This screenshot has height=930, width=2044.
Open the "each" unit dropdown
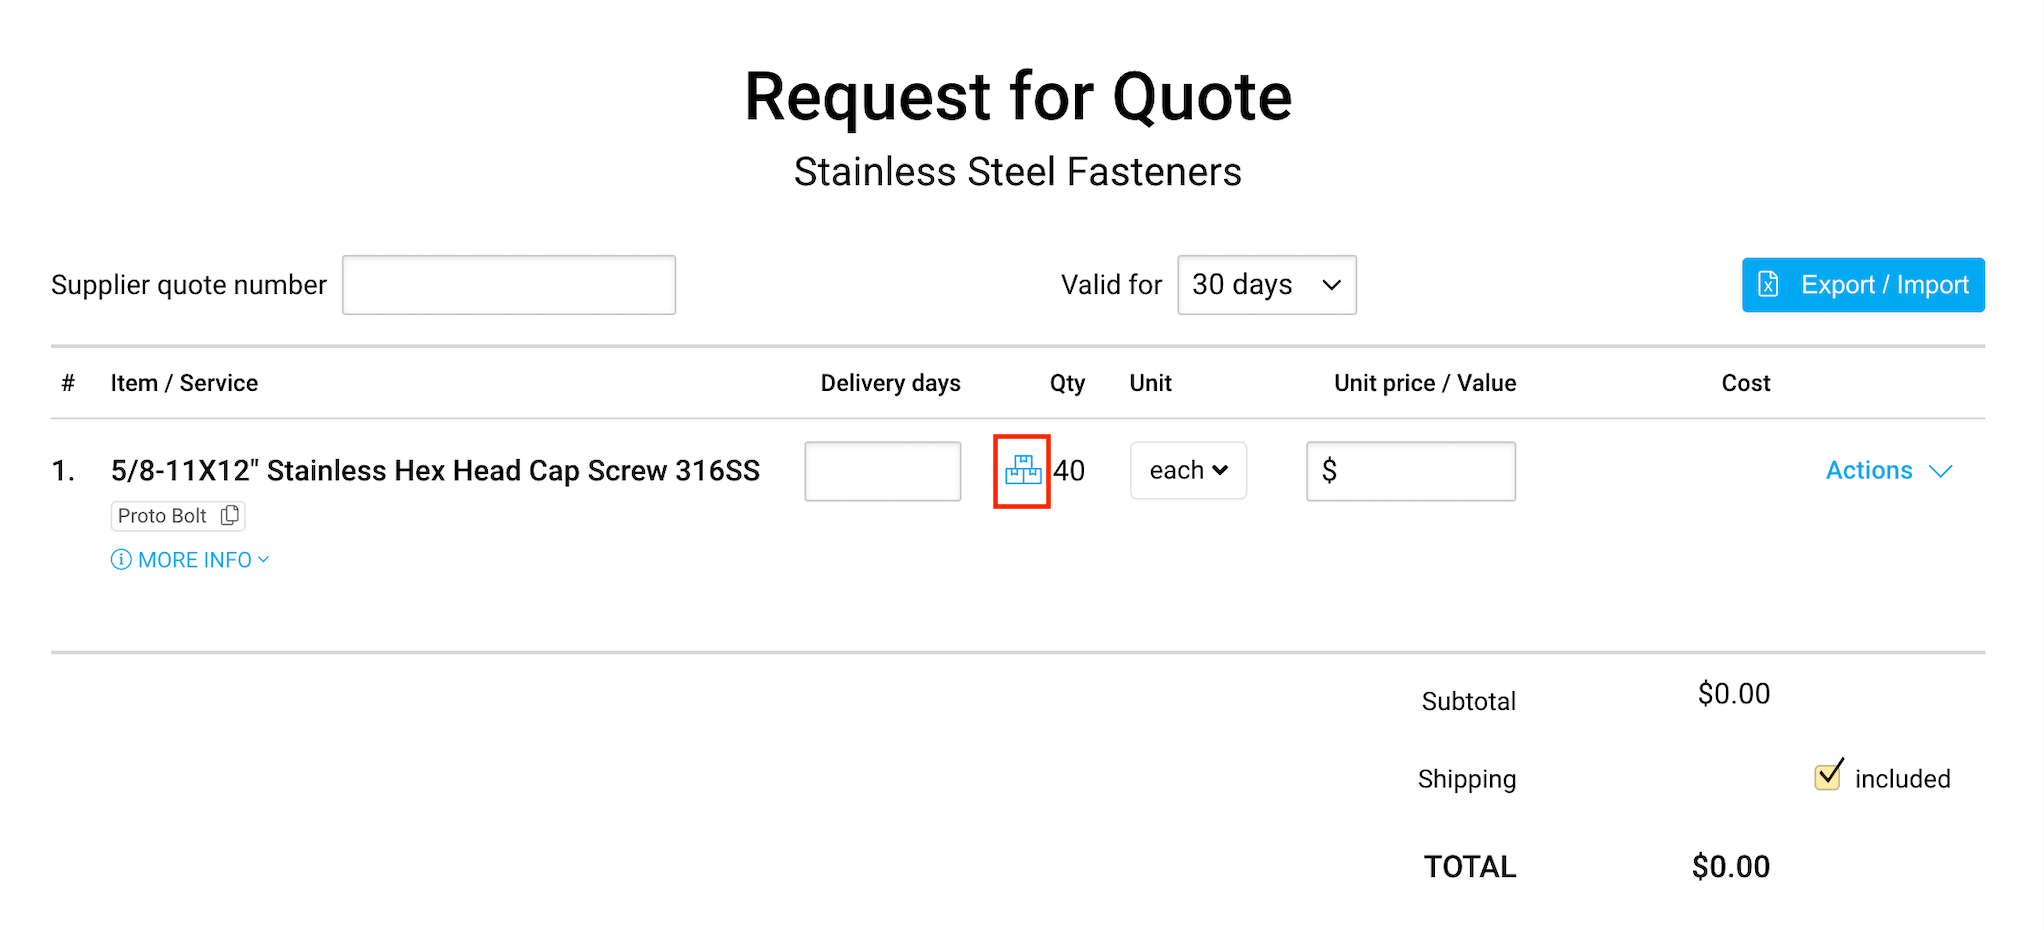coord(1188,470)
